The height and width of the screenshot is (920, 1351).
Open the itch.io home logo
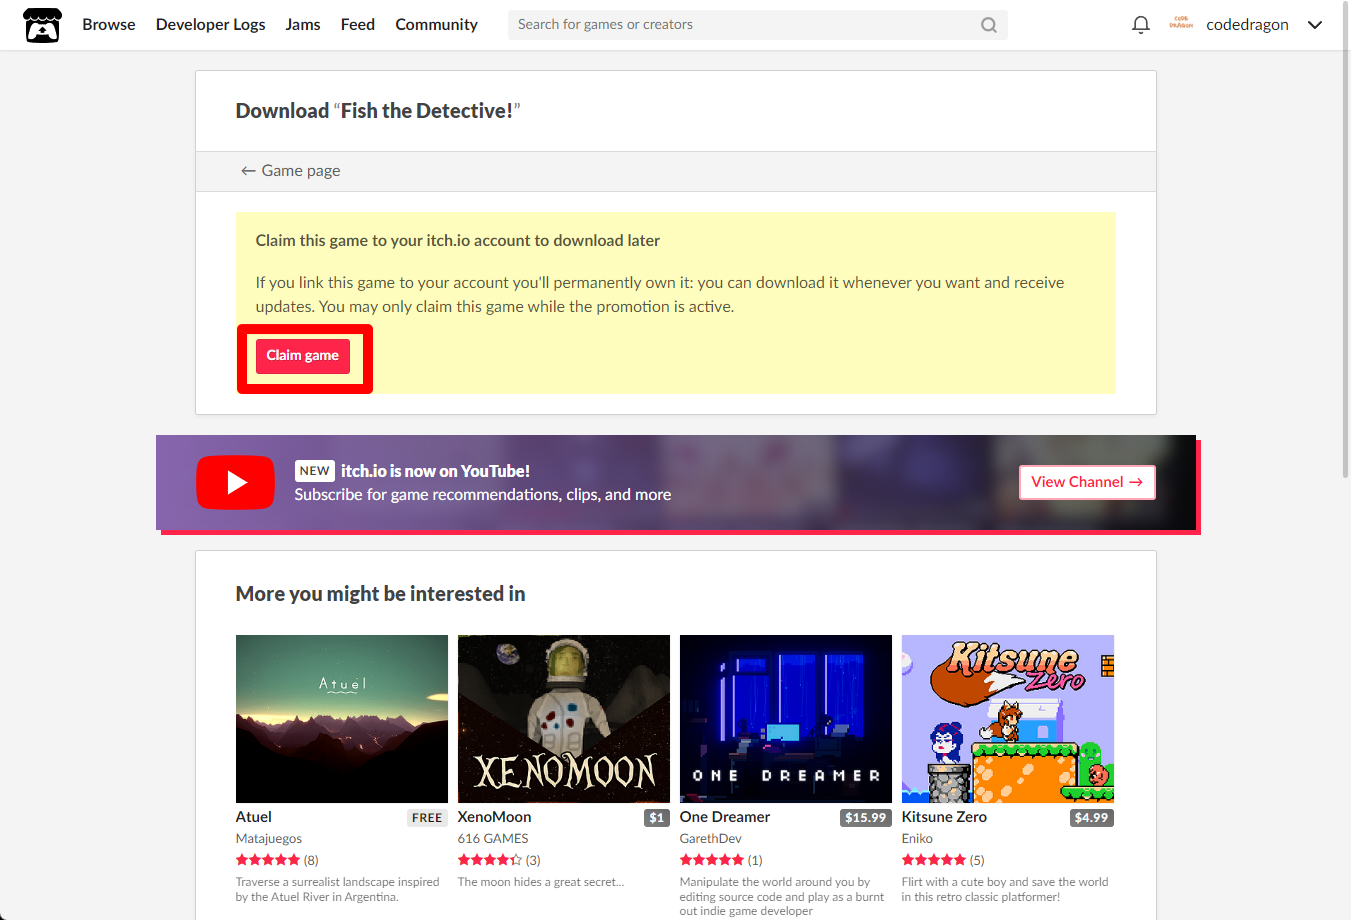pos(42,25)
